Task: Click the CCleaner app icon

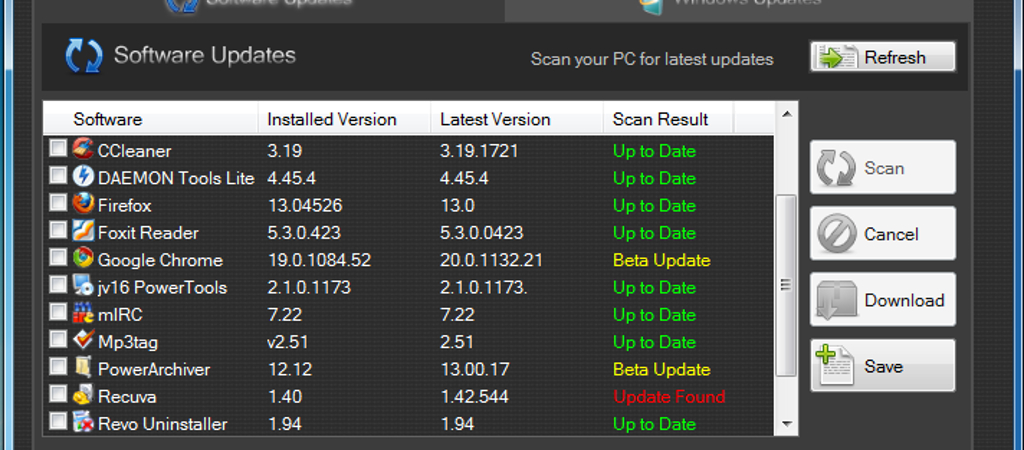Action: click(83, 150)
